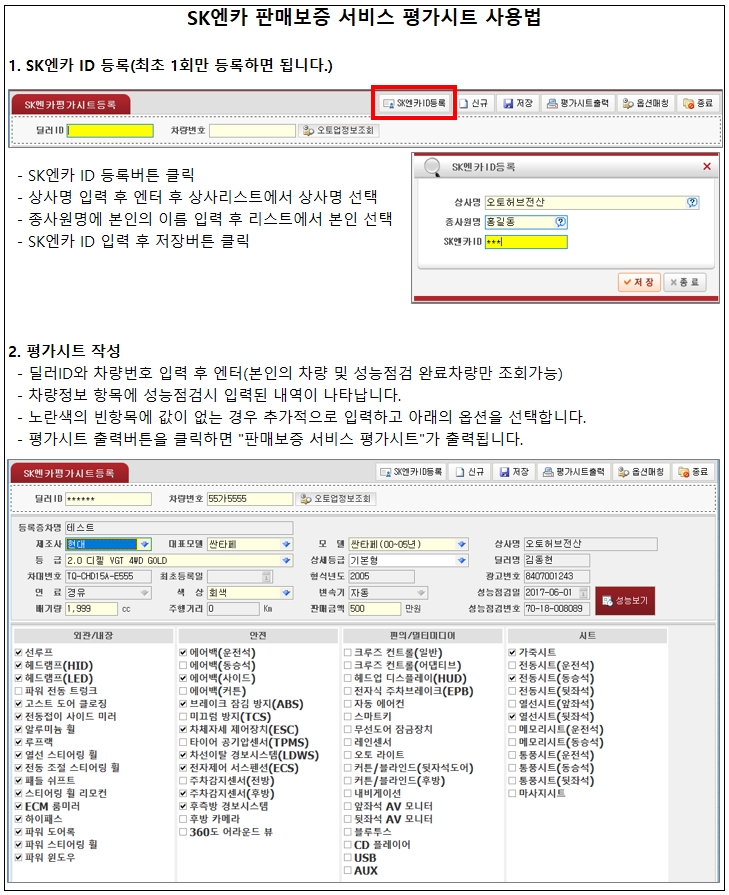Check 블루투스 checkbox
The image size is (729, 895).
coord(348,832)
